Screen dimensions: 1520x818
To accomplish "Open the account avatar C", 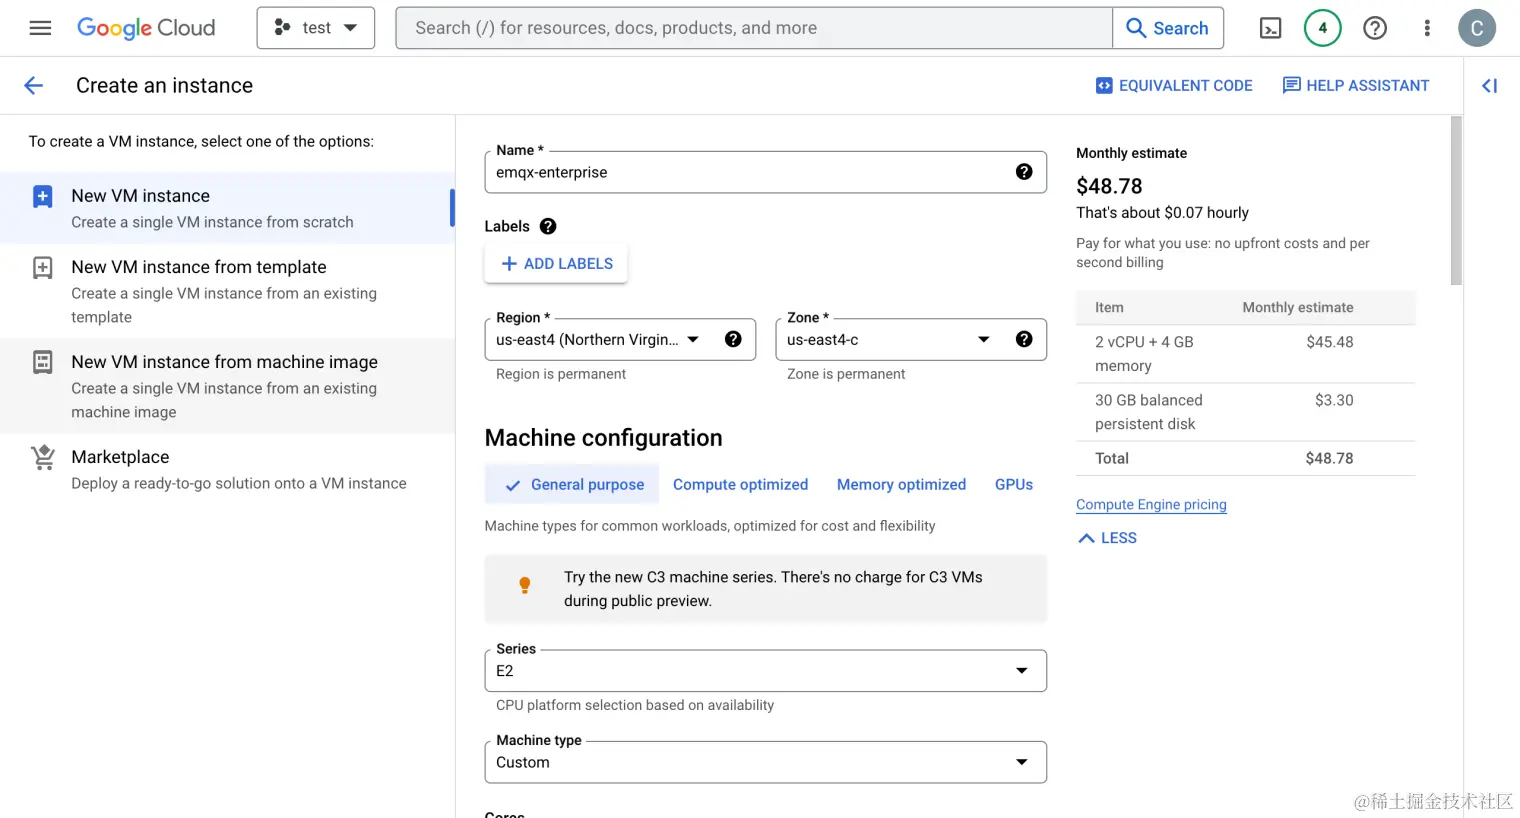I will click(x=1477, y=28).
